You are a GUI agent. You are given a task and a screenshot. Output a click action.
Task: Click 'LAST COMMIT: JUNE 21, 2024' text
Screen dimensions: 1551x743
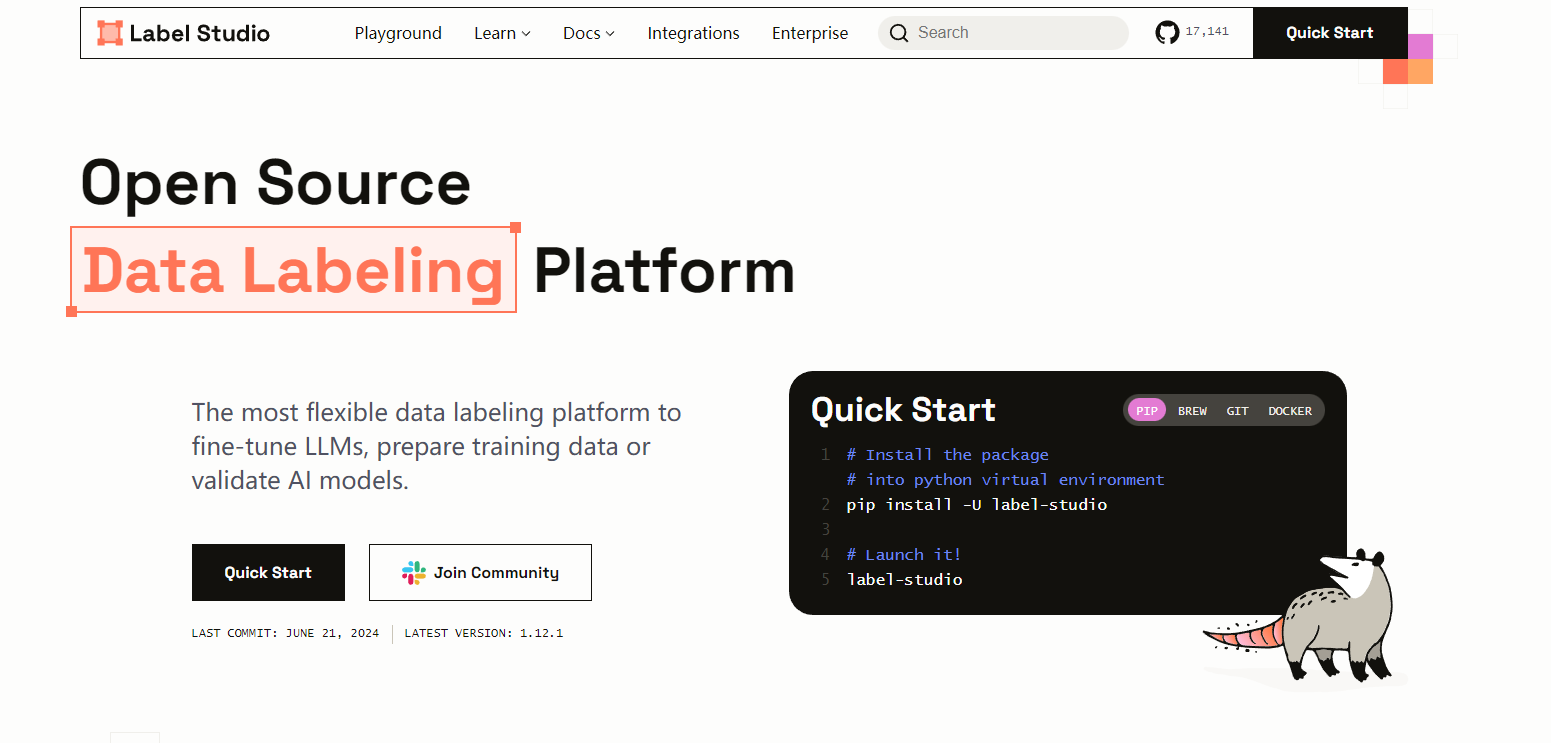285,633
